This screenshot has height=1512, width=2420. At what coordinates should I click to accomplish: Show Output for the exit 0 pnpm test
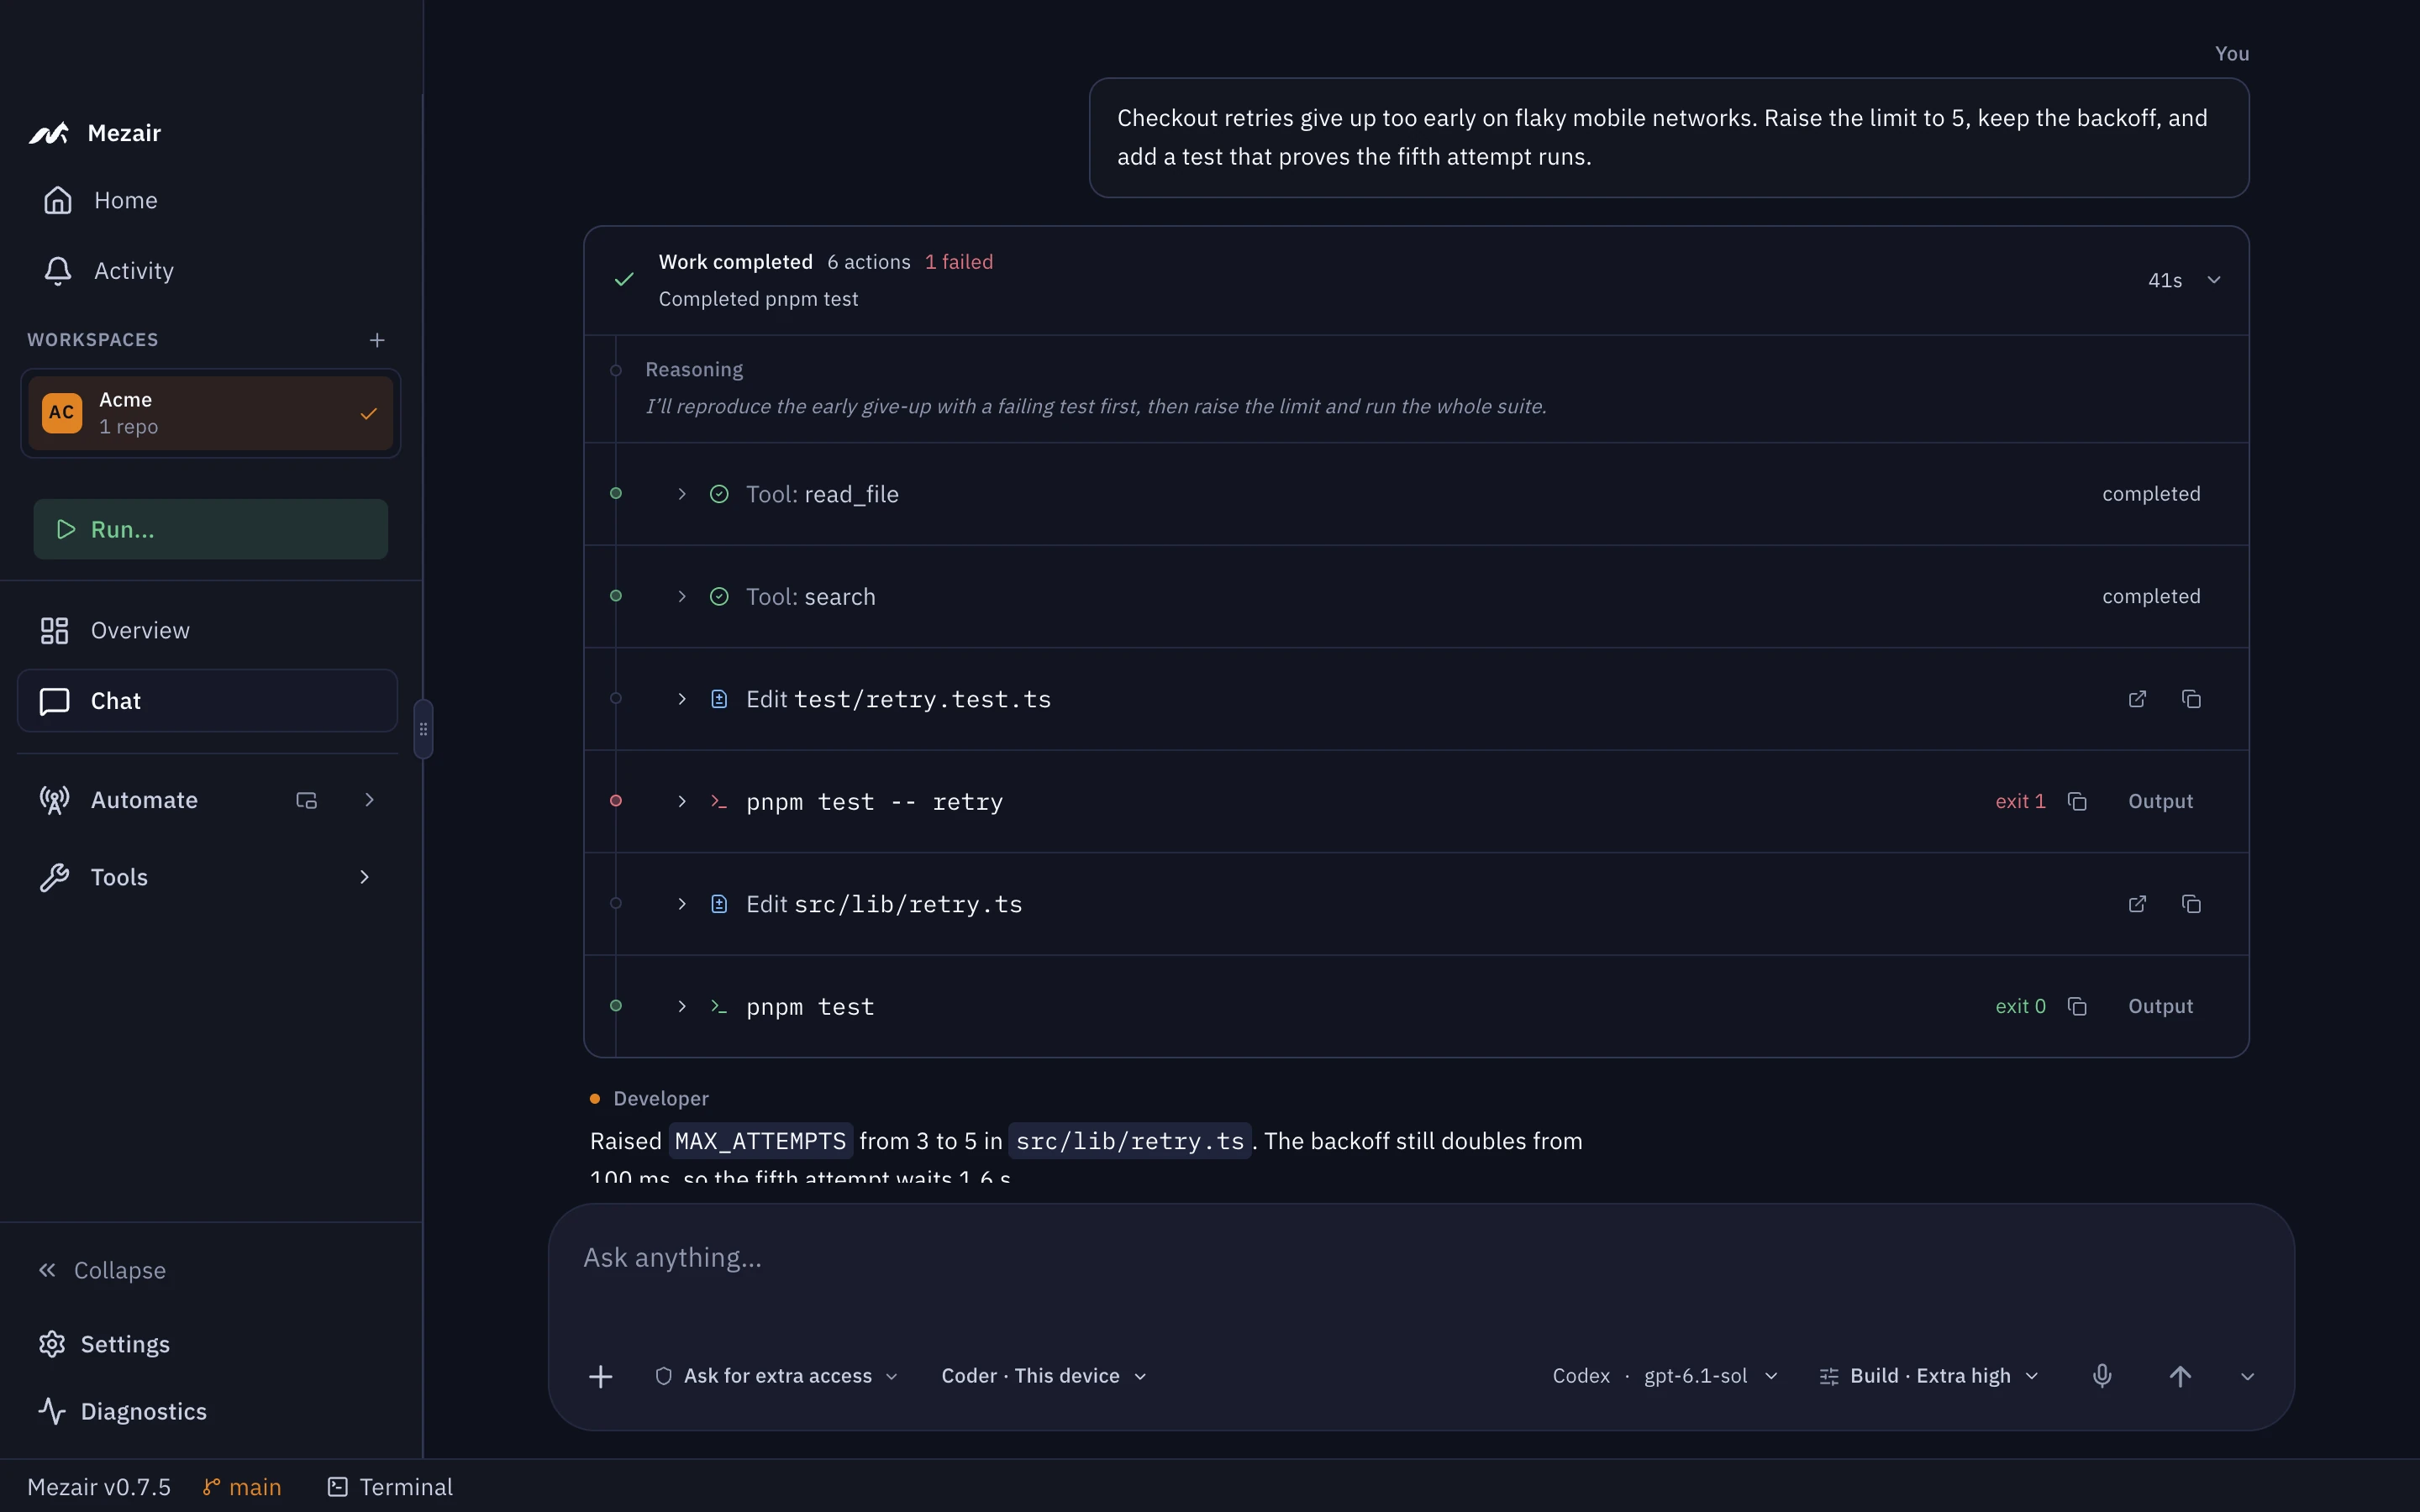(x=2160, y=1006)
